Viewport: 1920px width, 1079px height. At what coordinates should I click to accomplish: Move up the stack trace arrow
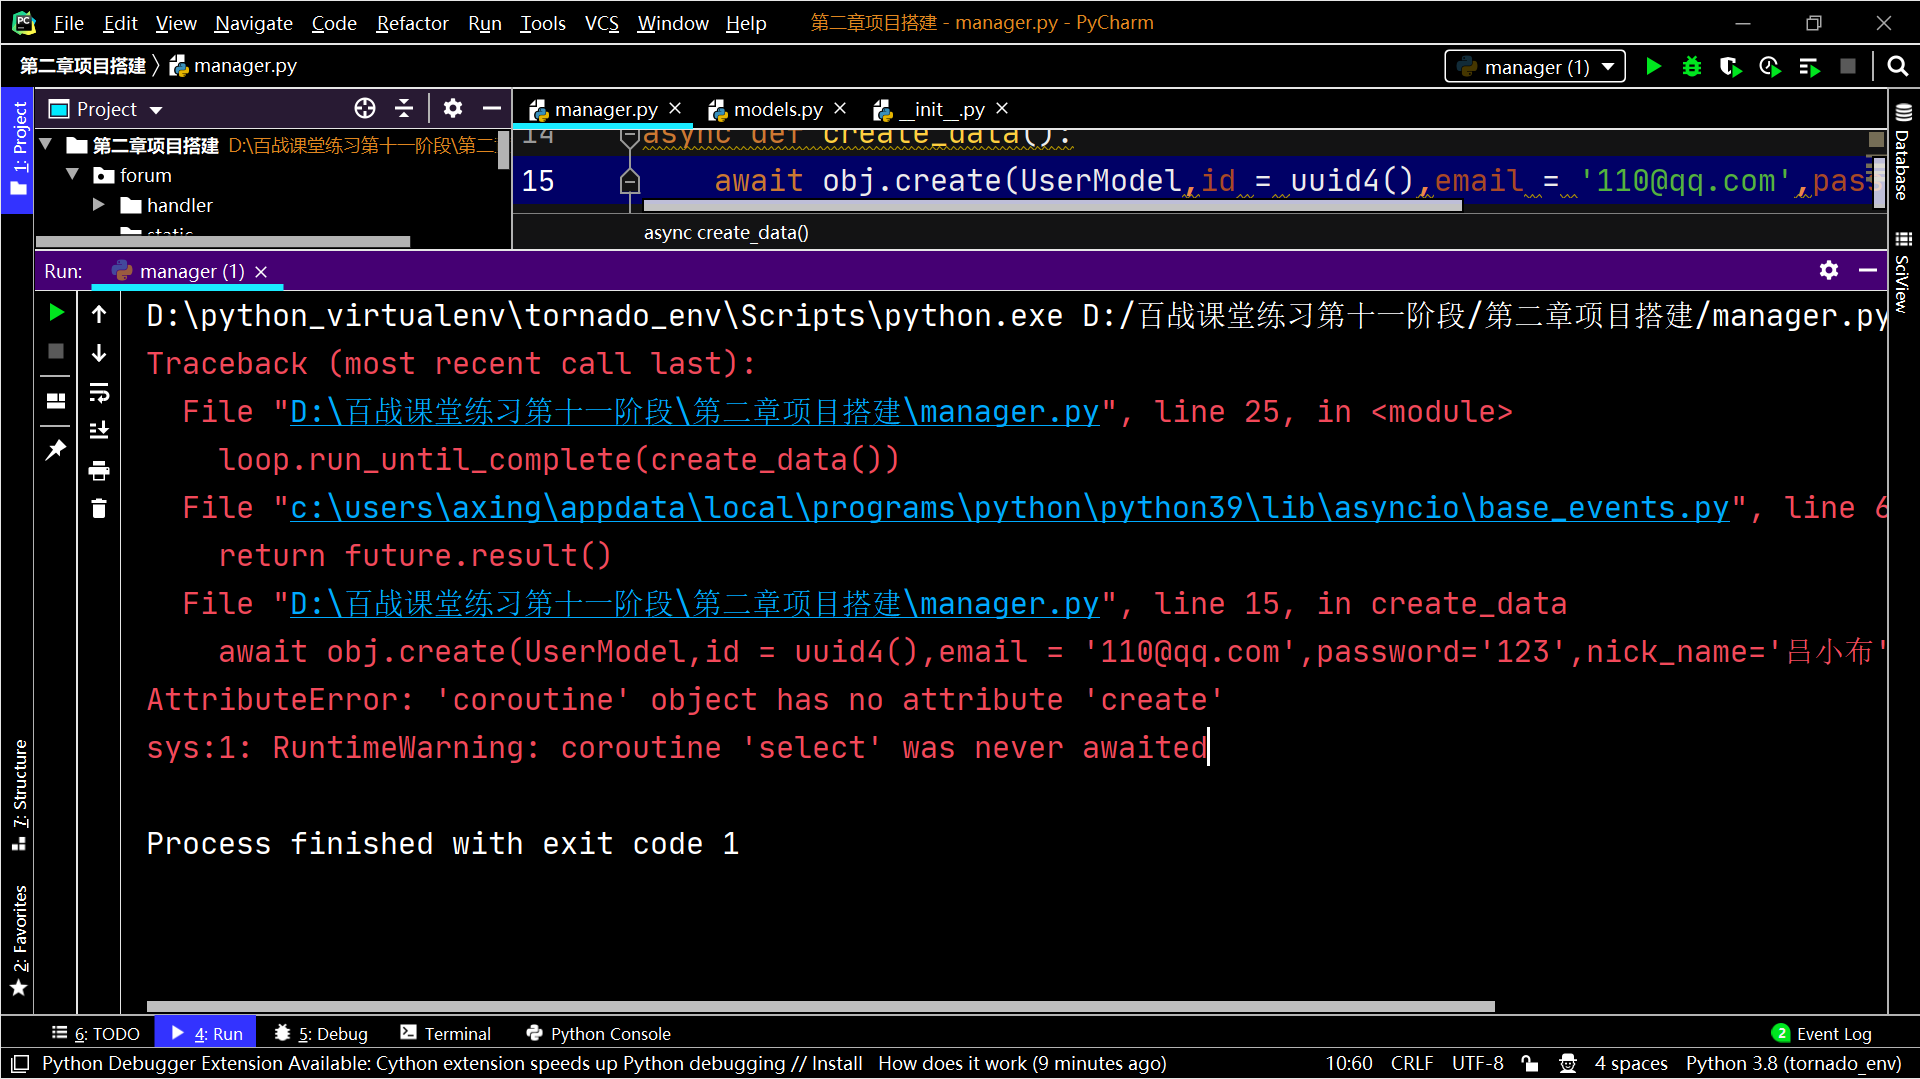pos(99,314)
